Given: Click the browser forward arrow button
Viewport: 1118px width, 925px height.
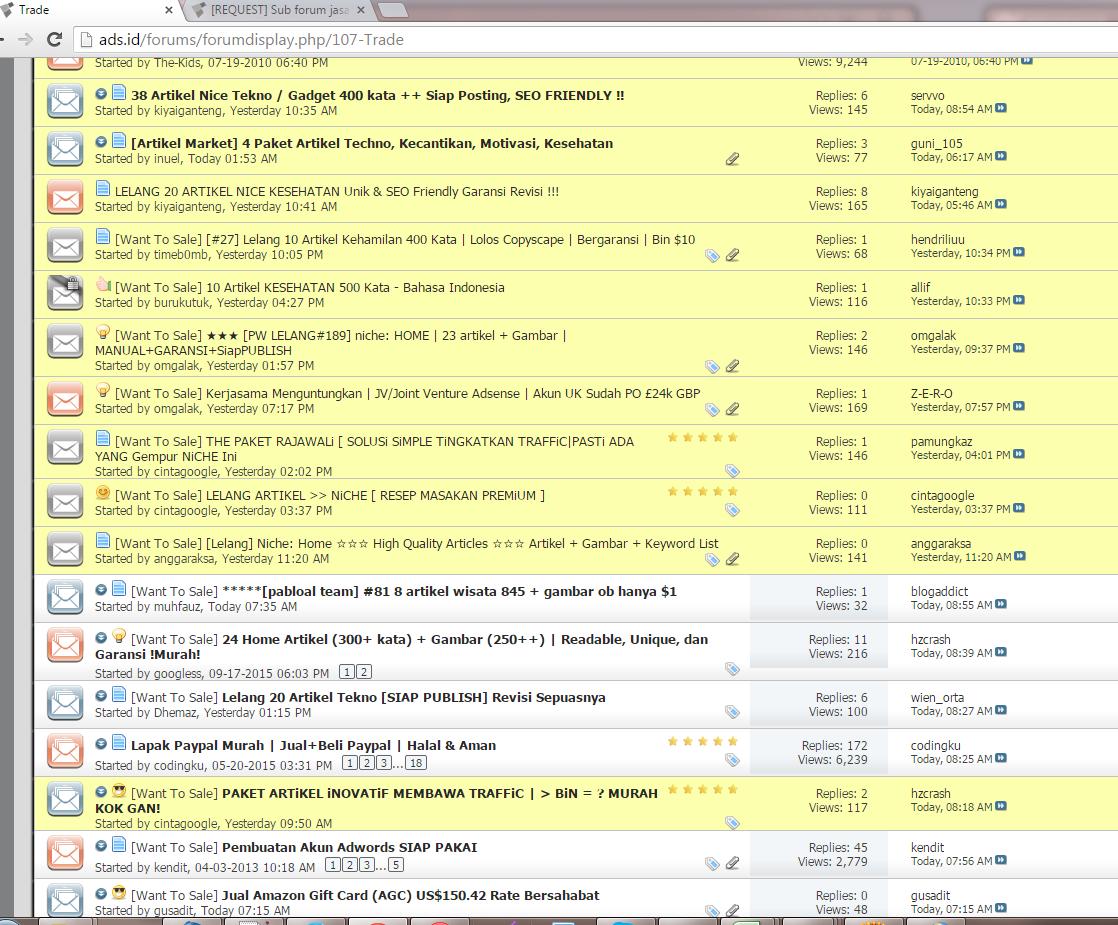Looking at the screenshot, I should point(25,40).
